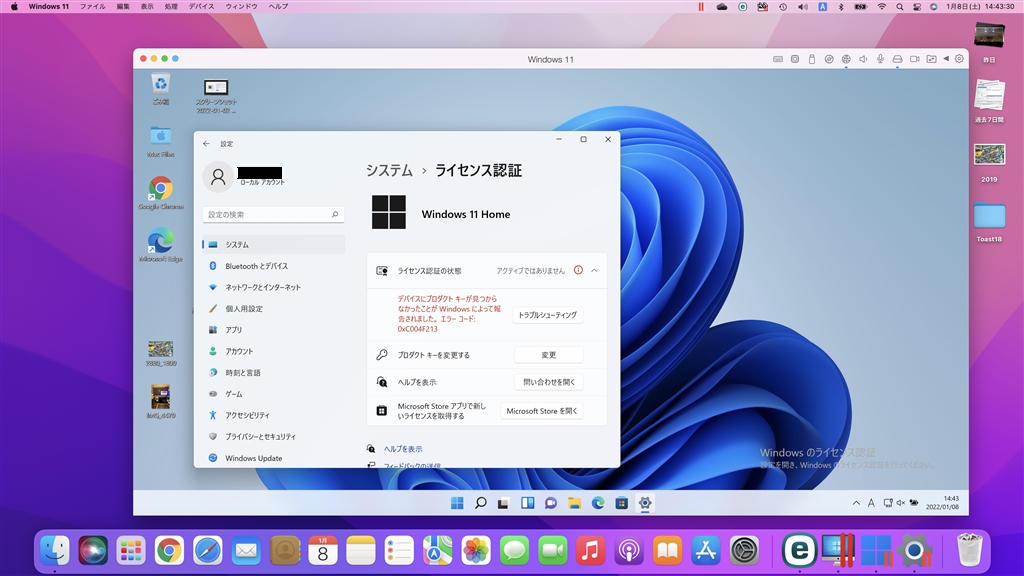The image size is (1024, 576).
Task: Open App Store from the Mac Dock
Action: coord(706,550)
